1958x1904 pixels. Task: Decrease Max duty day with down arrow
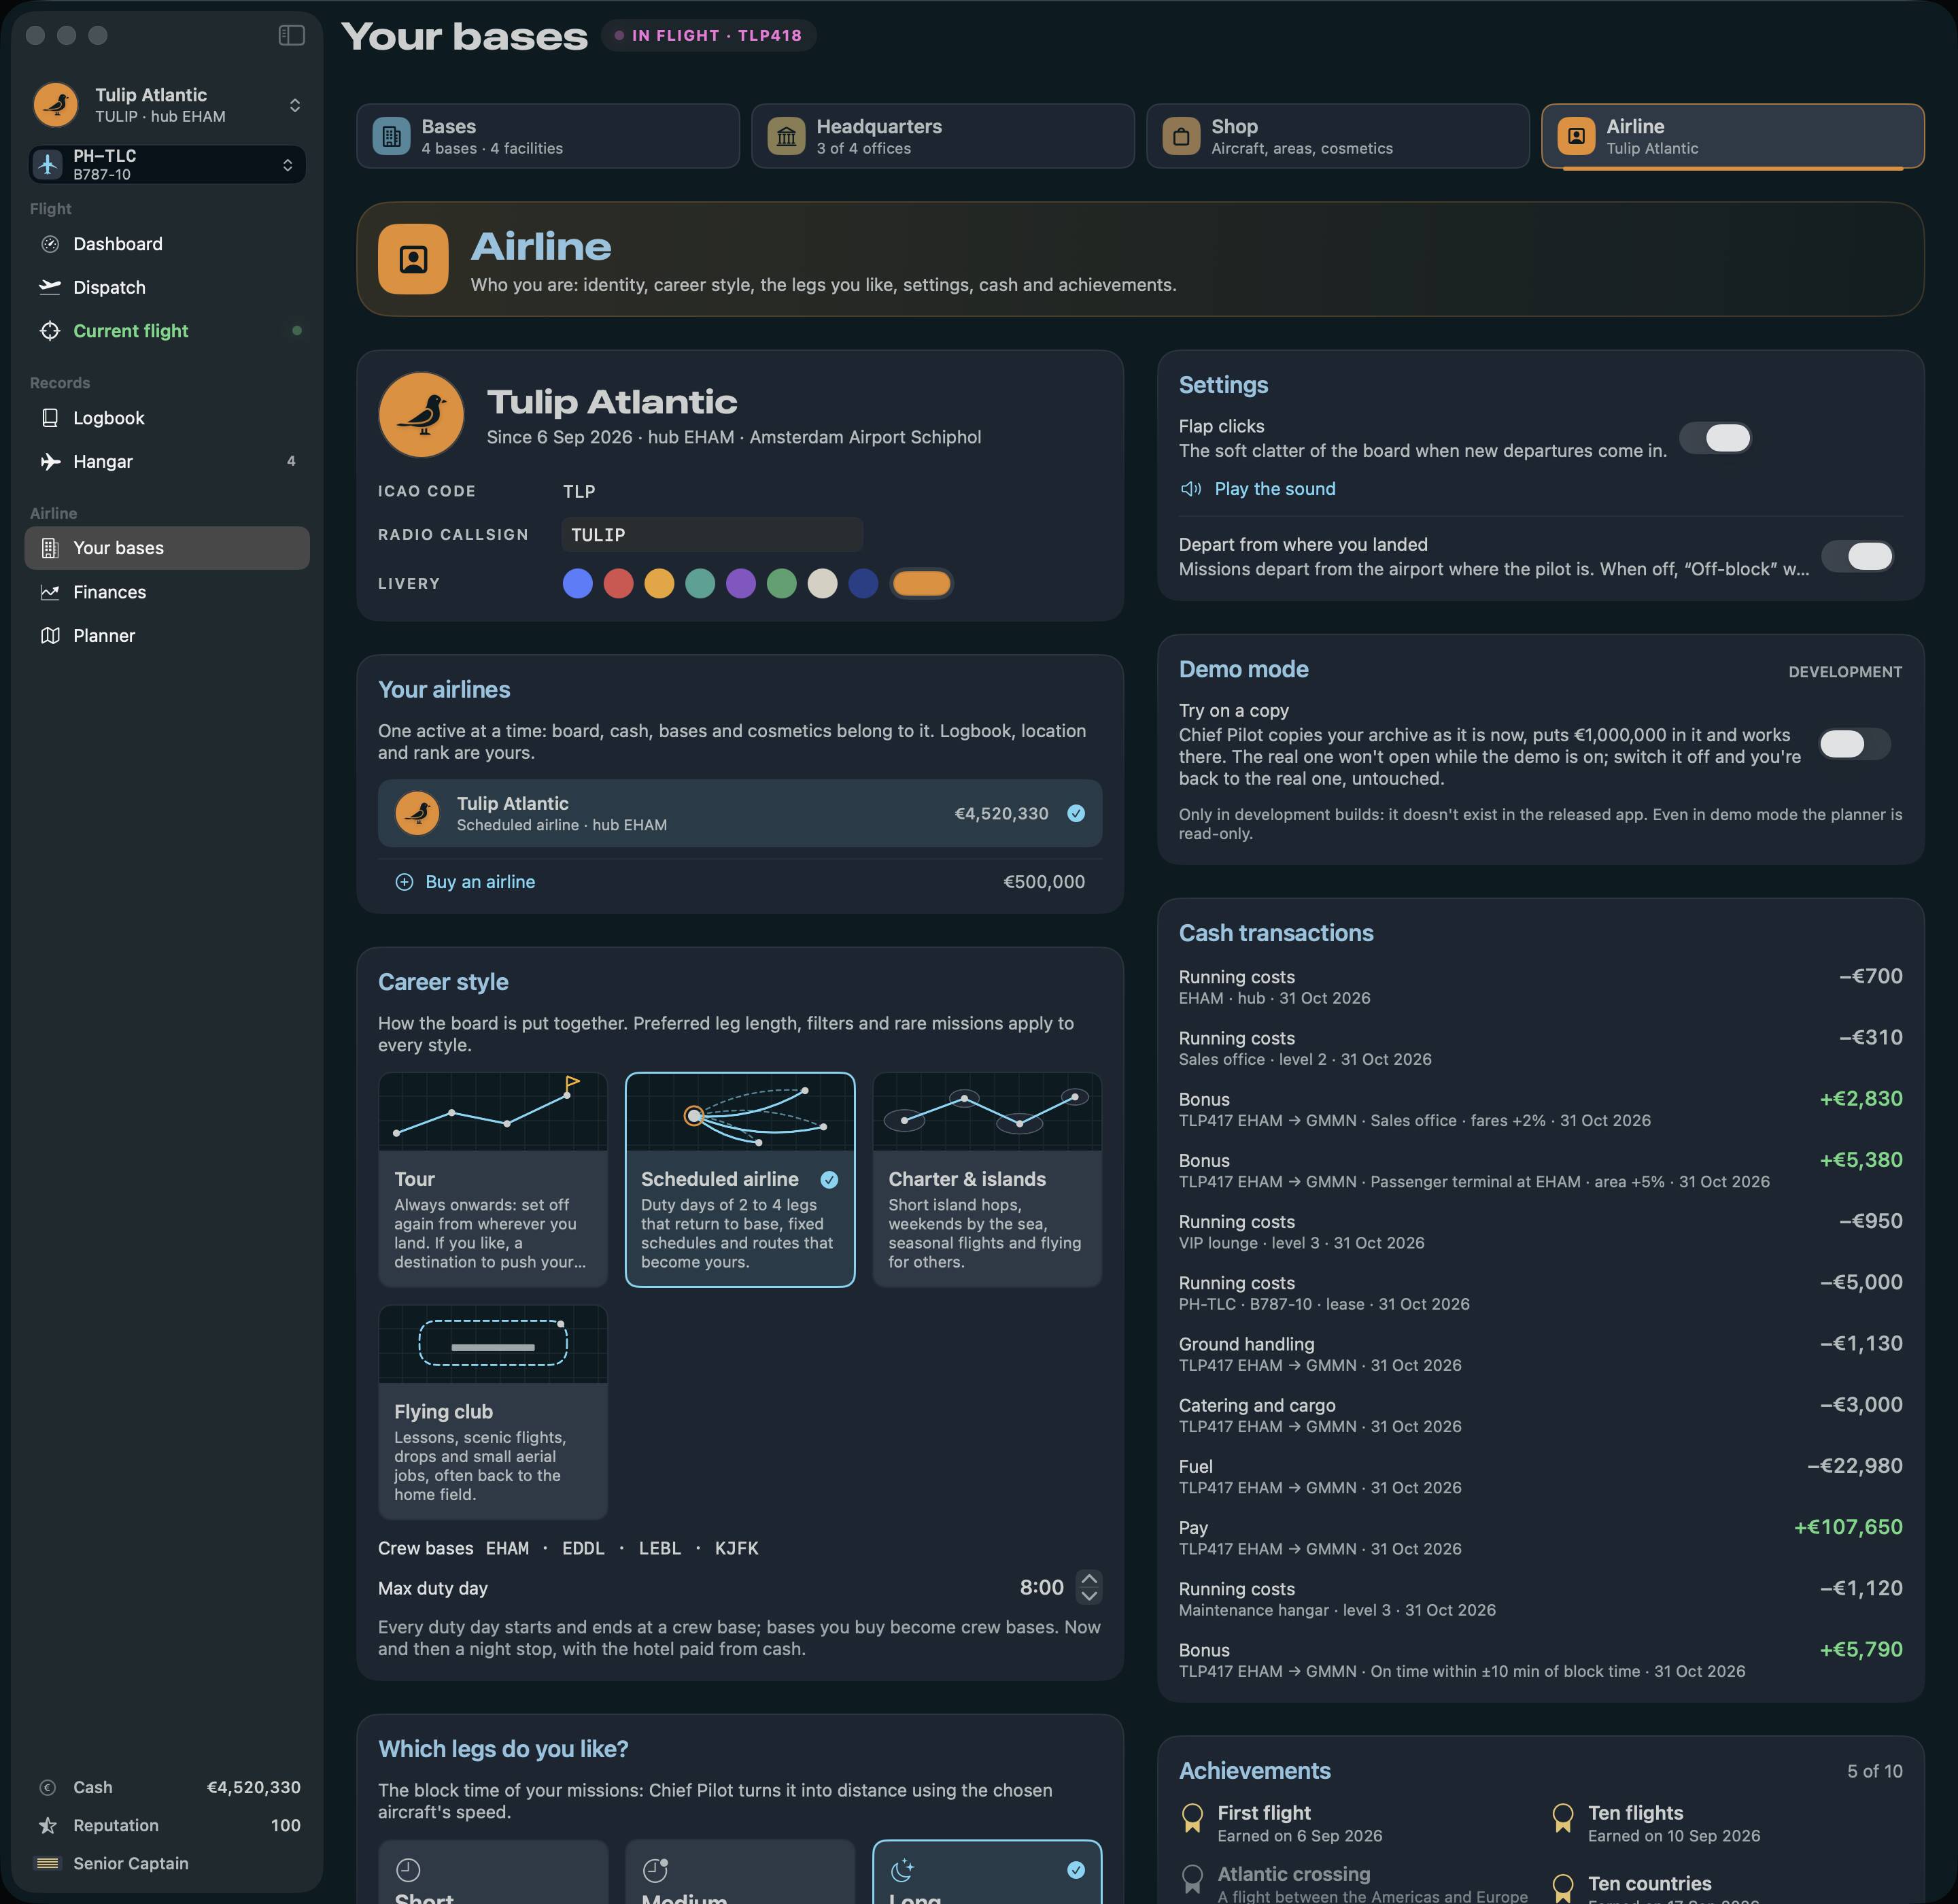[1089, 1596]
